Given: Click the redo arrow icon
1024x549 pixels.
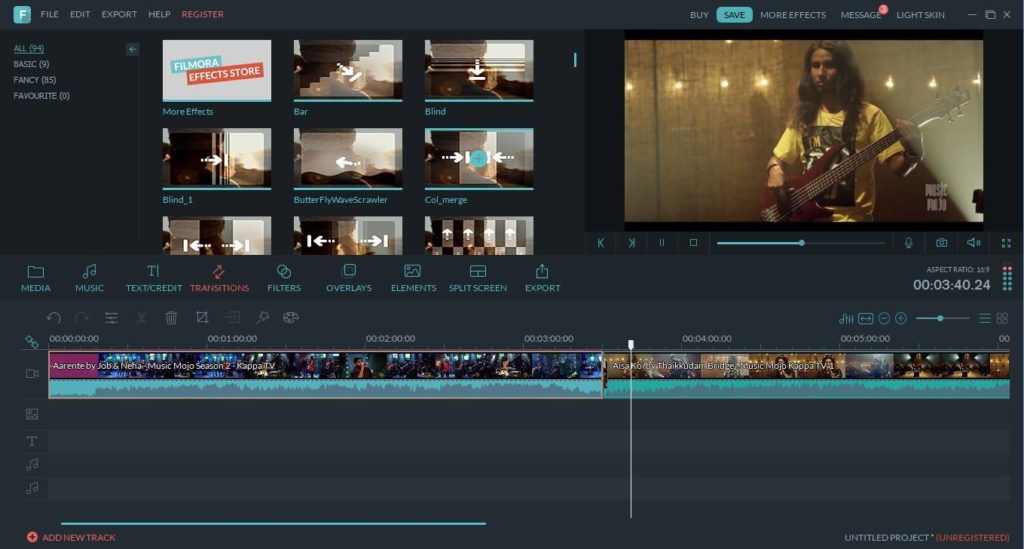Looking at the screenshot, I should coord(82,317).
